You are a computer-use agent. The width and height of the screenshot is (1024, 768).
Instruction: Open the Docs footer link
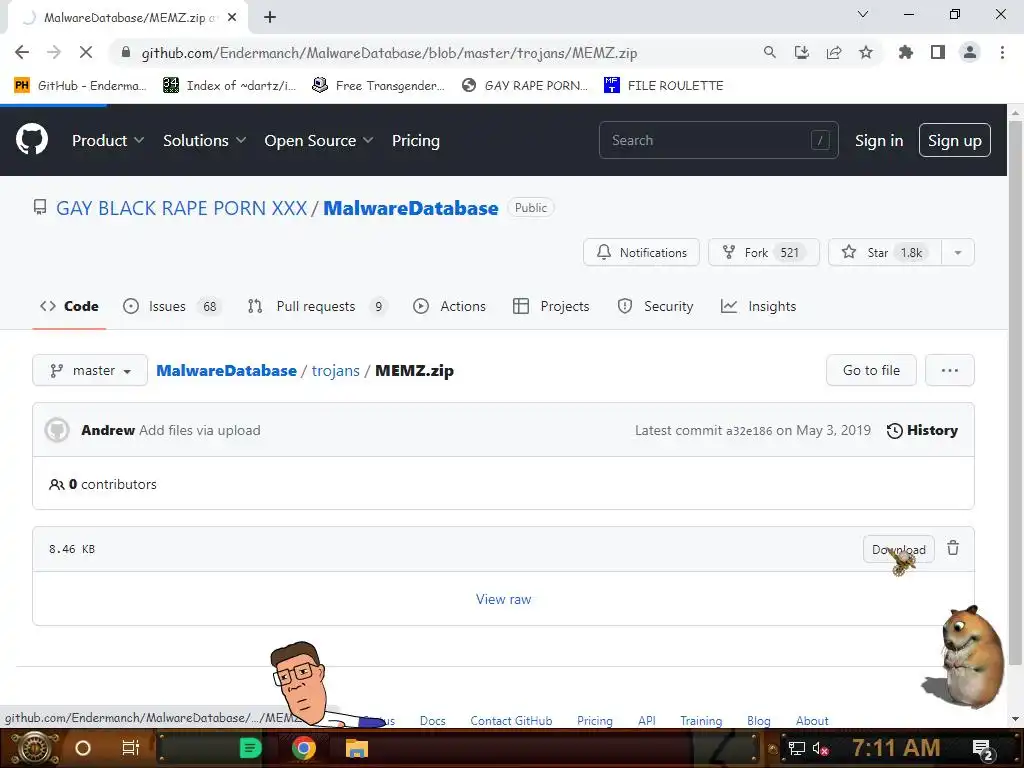point(432,720)
